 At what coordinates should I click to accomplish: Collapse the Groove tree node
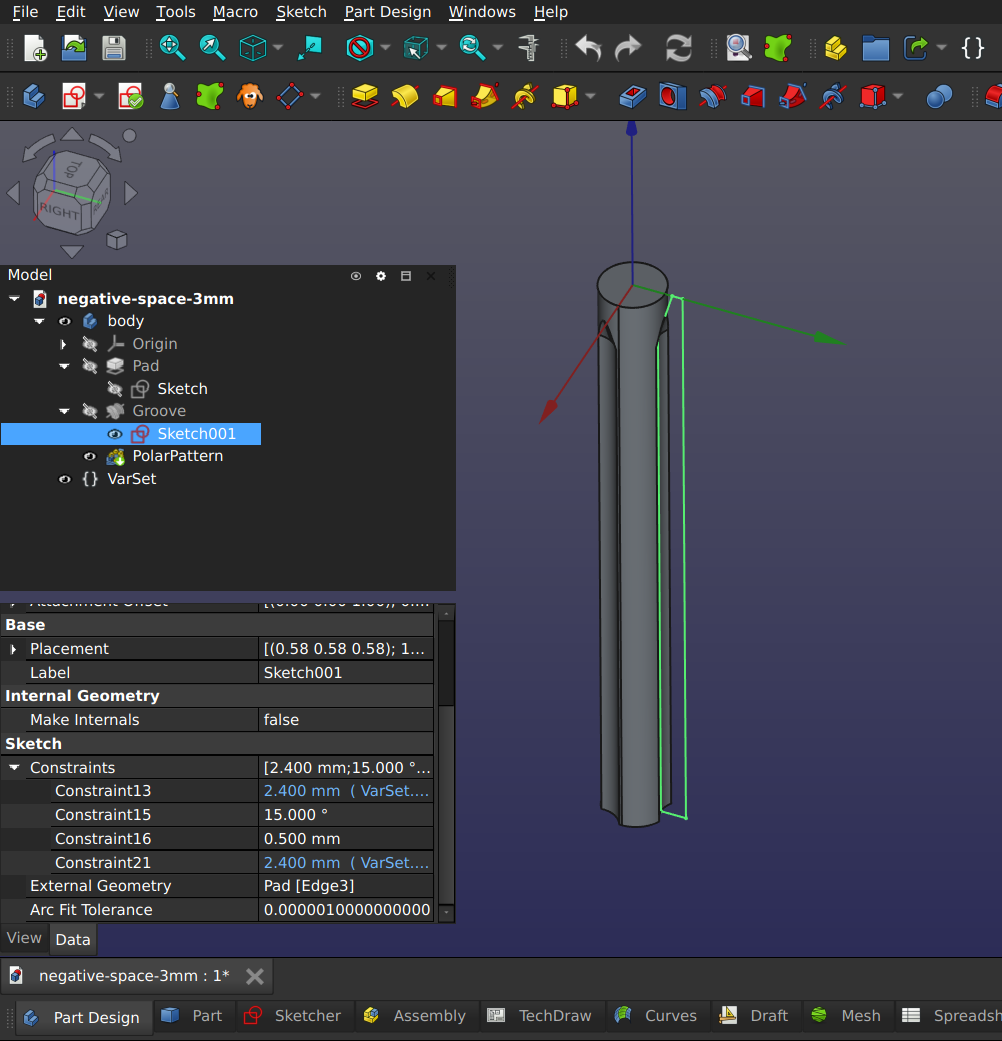(x=64, y=411)
